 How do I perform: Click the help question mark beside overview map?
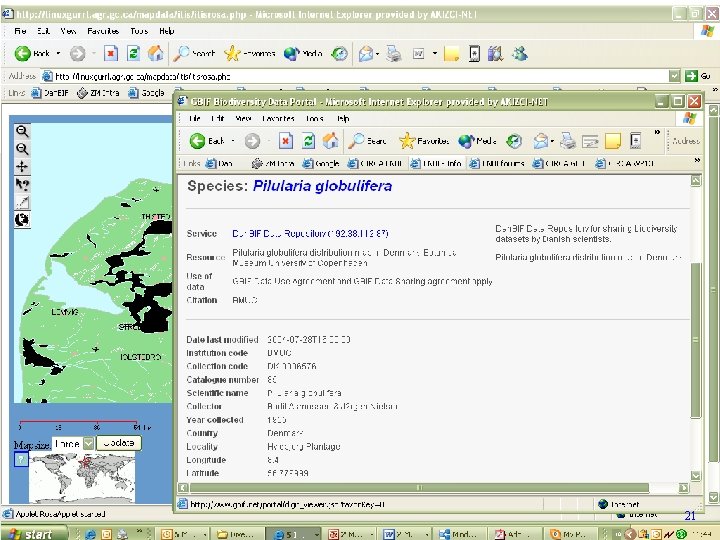21,459
